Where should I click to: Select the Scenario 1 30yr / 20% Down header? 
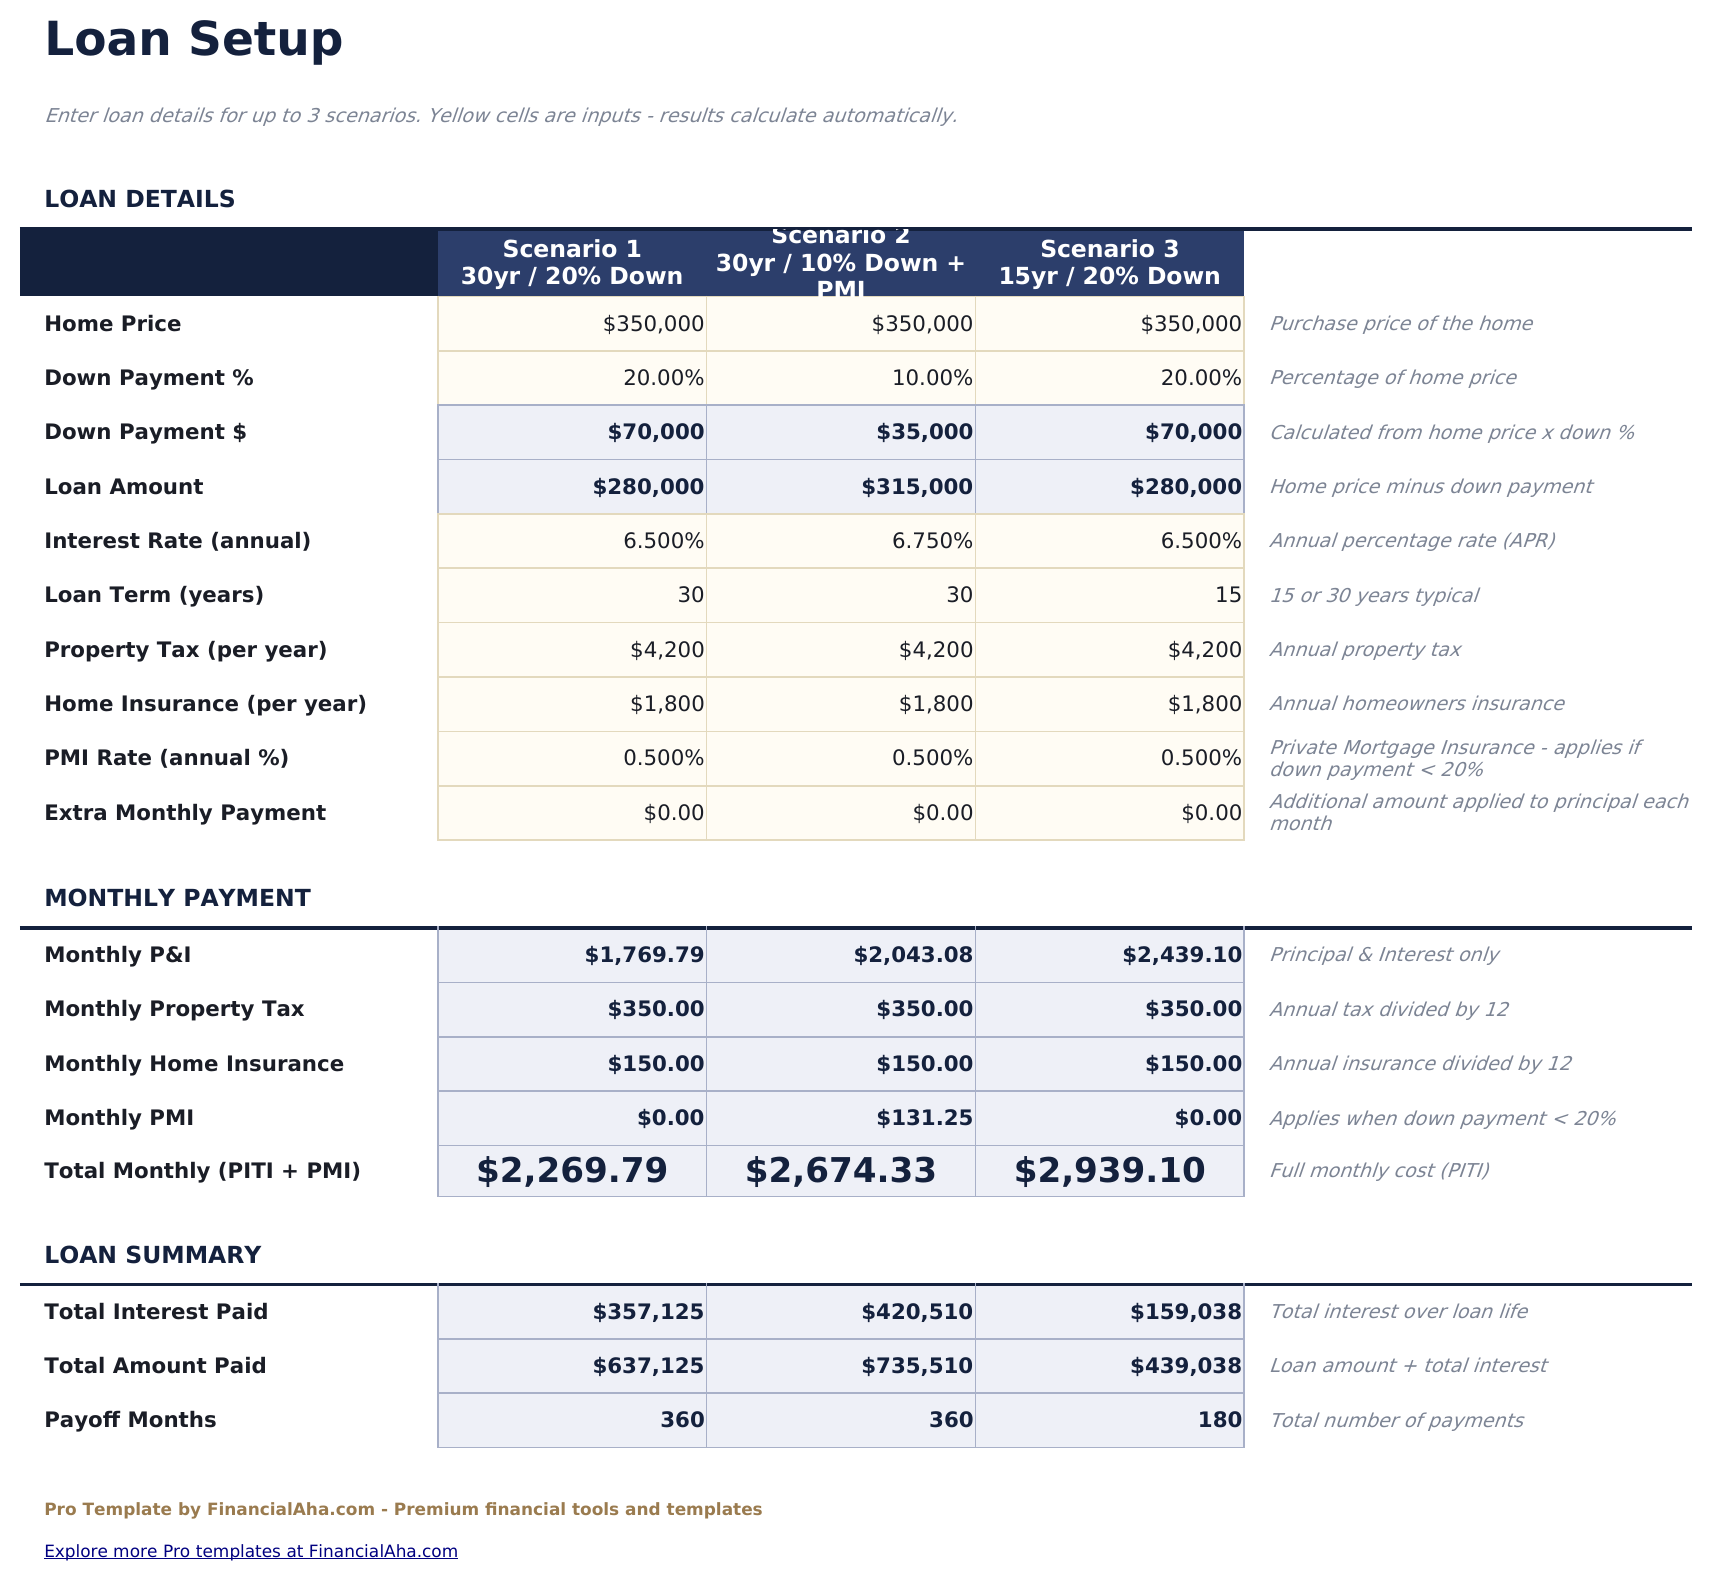coord(571,262)
